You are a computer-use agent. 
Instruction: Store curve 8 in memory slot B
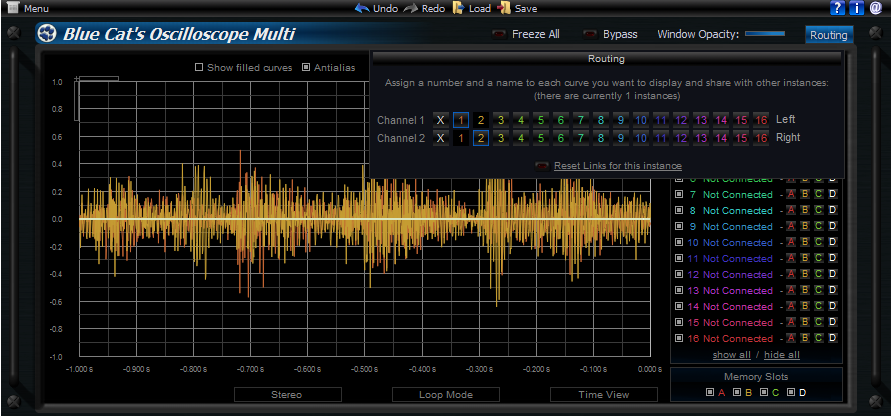click(805, 210)
